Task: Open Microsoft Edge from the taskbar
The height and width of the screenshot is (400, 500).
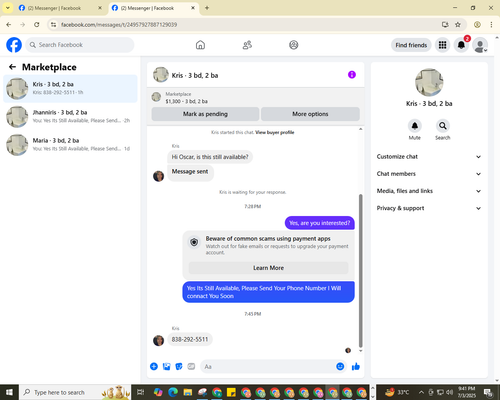Action: [x=173, y=392]
